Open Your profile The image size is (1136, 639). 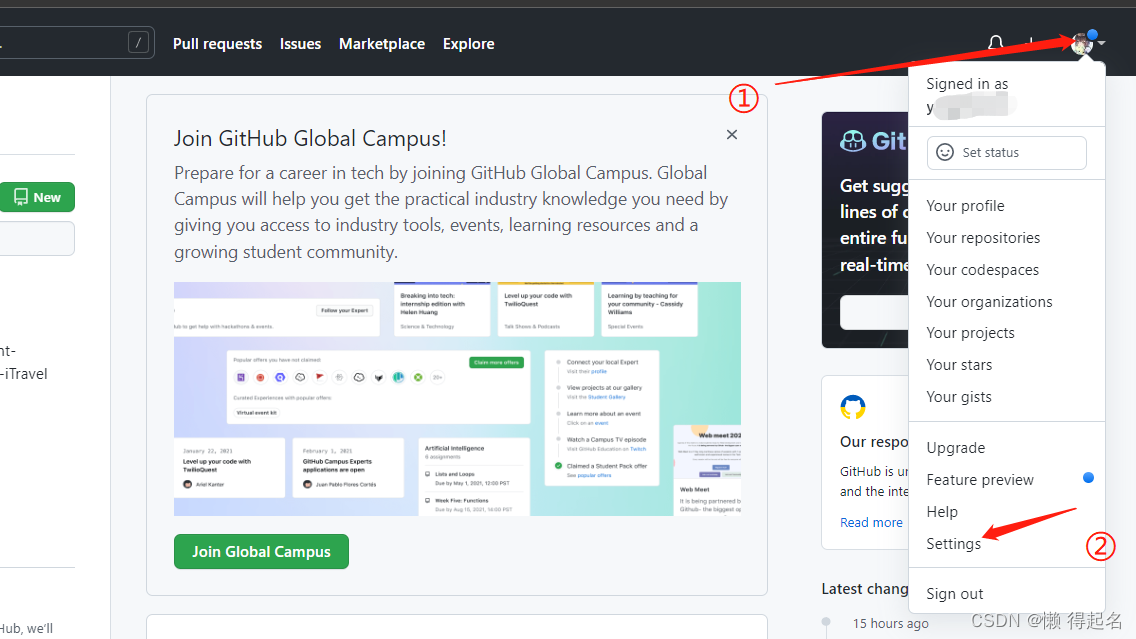coord(965,206)
